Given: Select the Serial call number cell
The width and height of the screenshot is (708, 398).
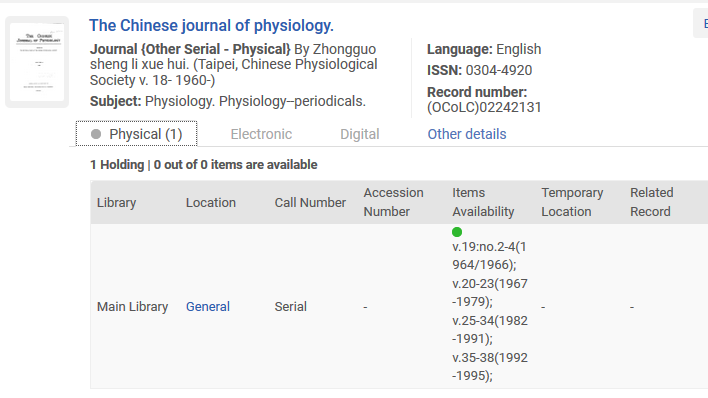Looking at the screenshot, I should point(290,307).
